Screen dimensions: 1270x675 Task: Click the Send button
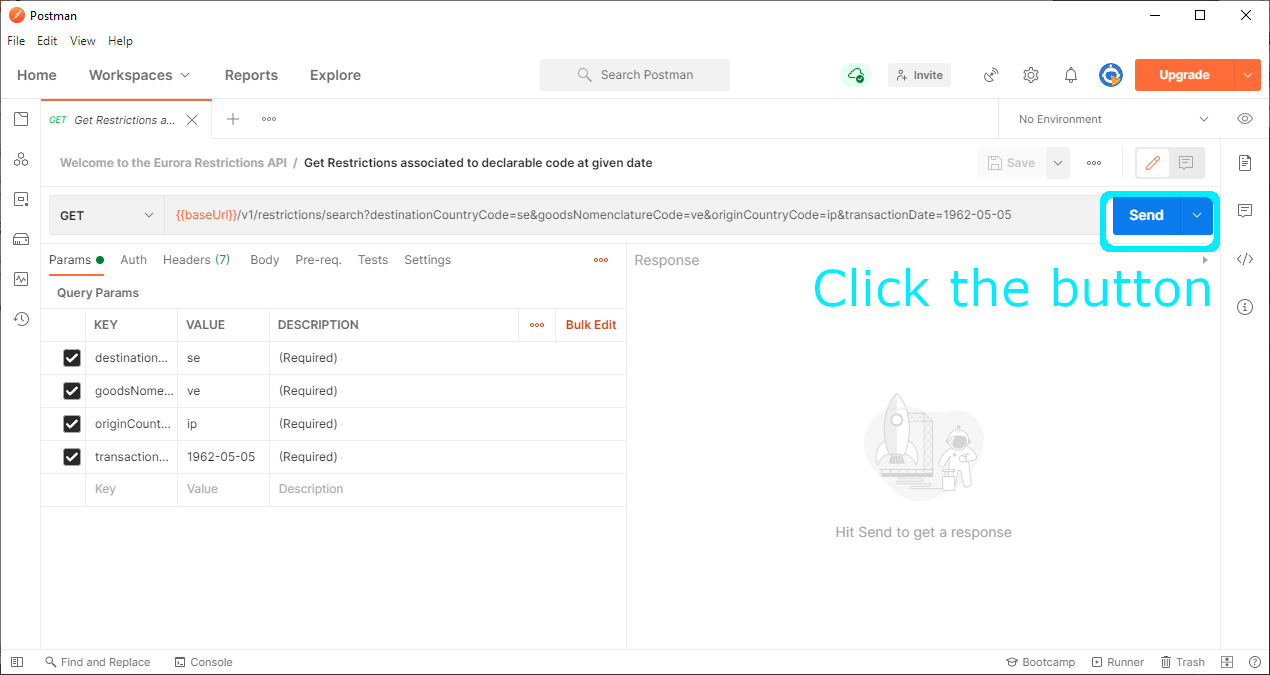(1146, 215)
